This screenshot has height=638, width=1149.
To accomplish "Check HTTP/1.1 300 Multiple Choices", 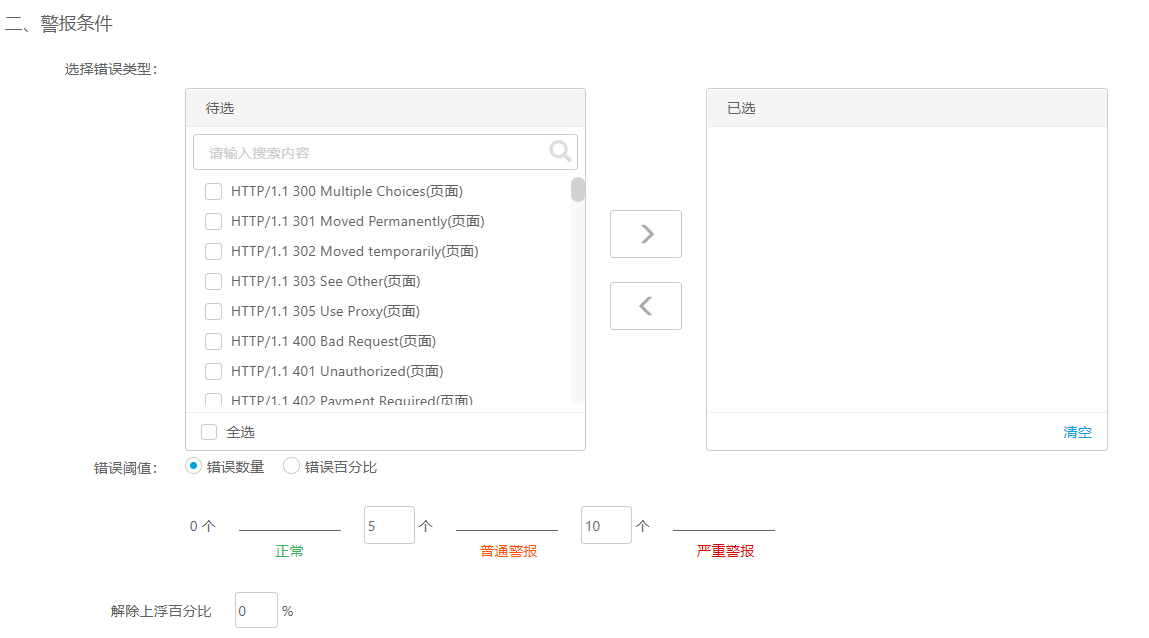I will 213,192.
